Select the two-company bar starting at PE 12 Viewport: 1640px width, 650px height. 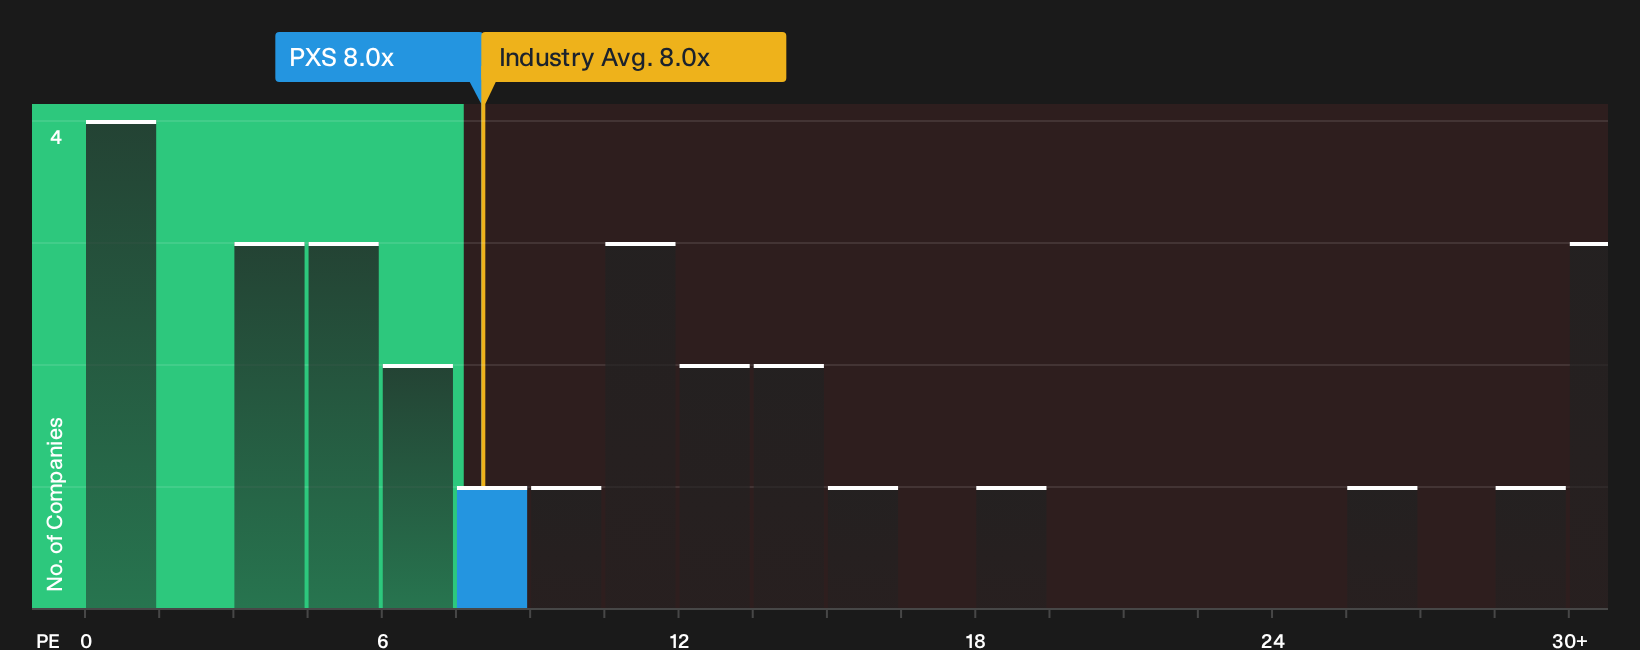click(715, 487)
